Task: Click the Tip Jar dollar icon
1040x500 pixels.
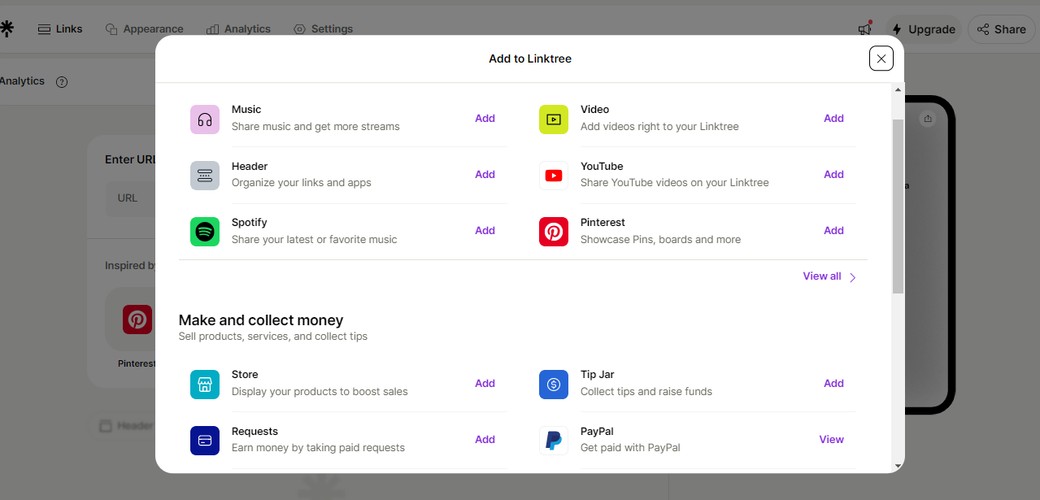Action: pyautogui.click(x=553, y=385)
